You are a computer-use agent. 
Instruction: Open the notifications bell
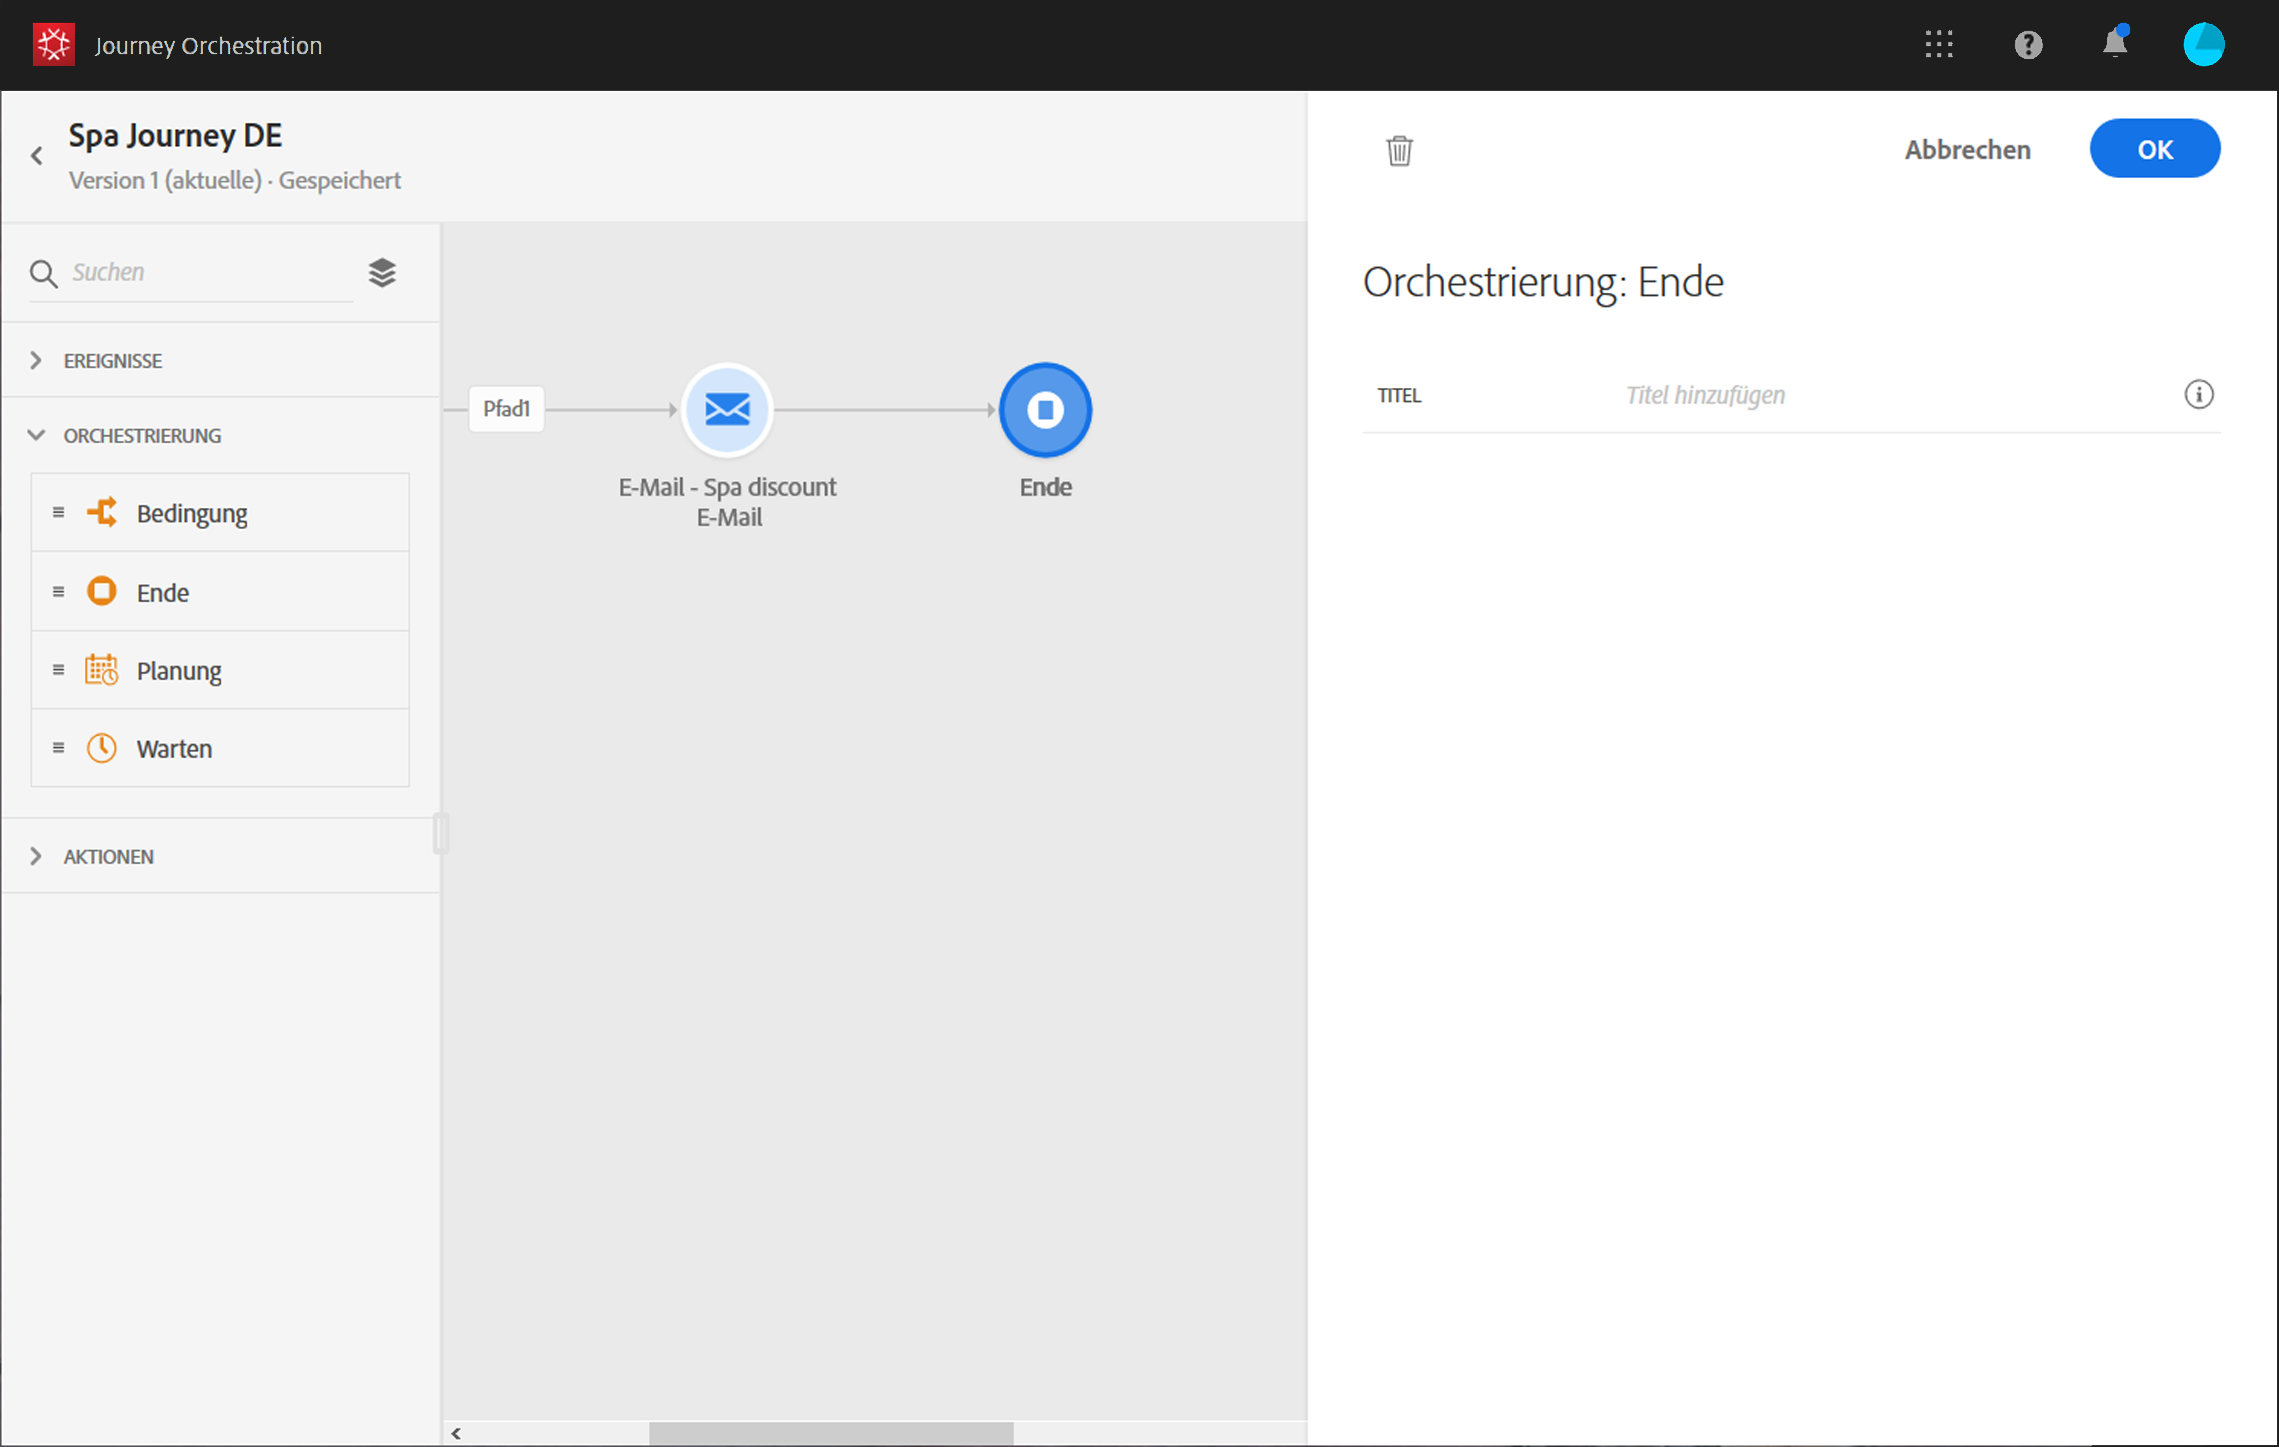coord(2114,45)
